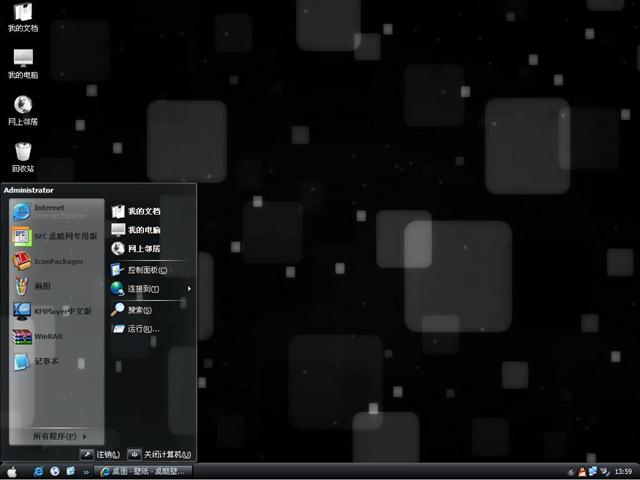640x480 pixels.
Task: Click the 13:59 clock
Action: [623, 472]
